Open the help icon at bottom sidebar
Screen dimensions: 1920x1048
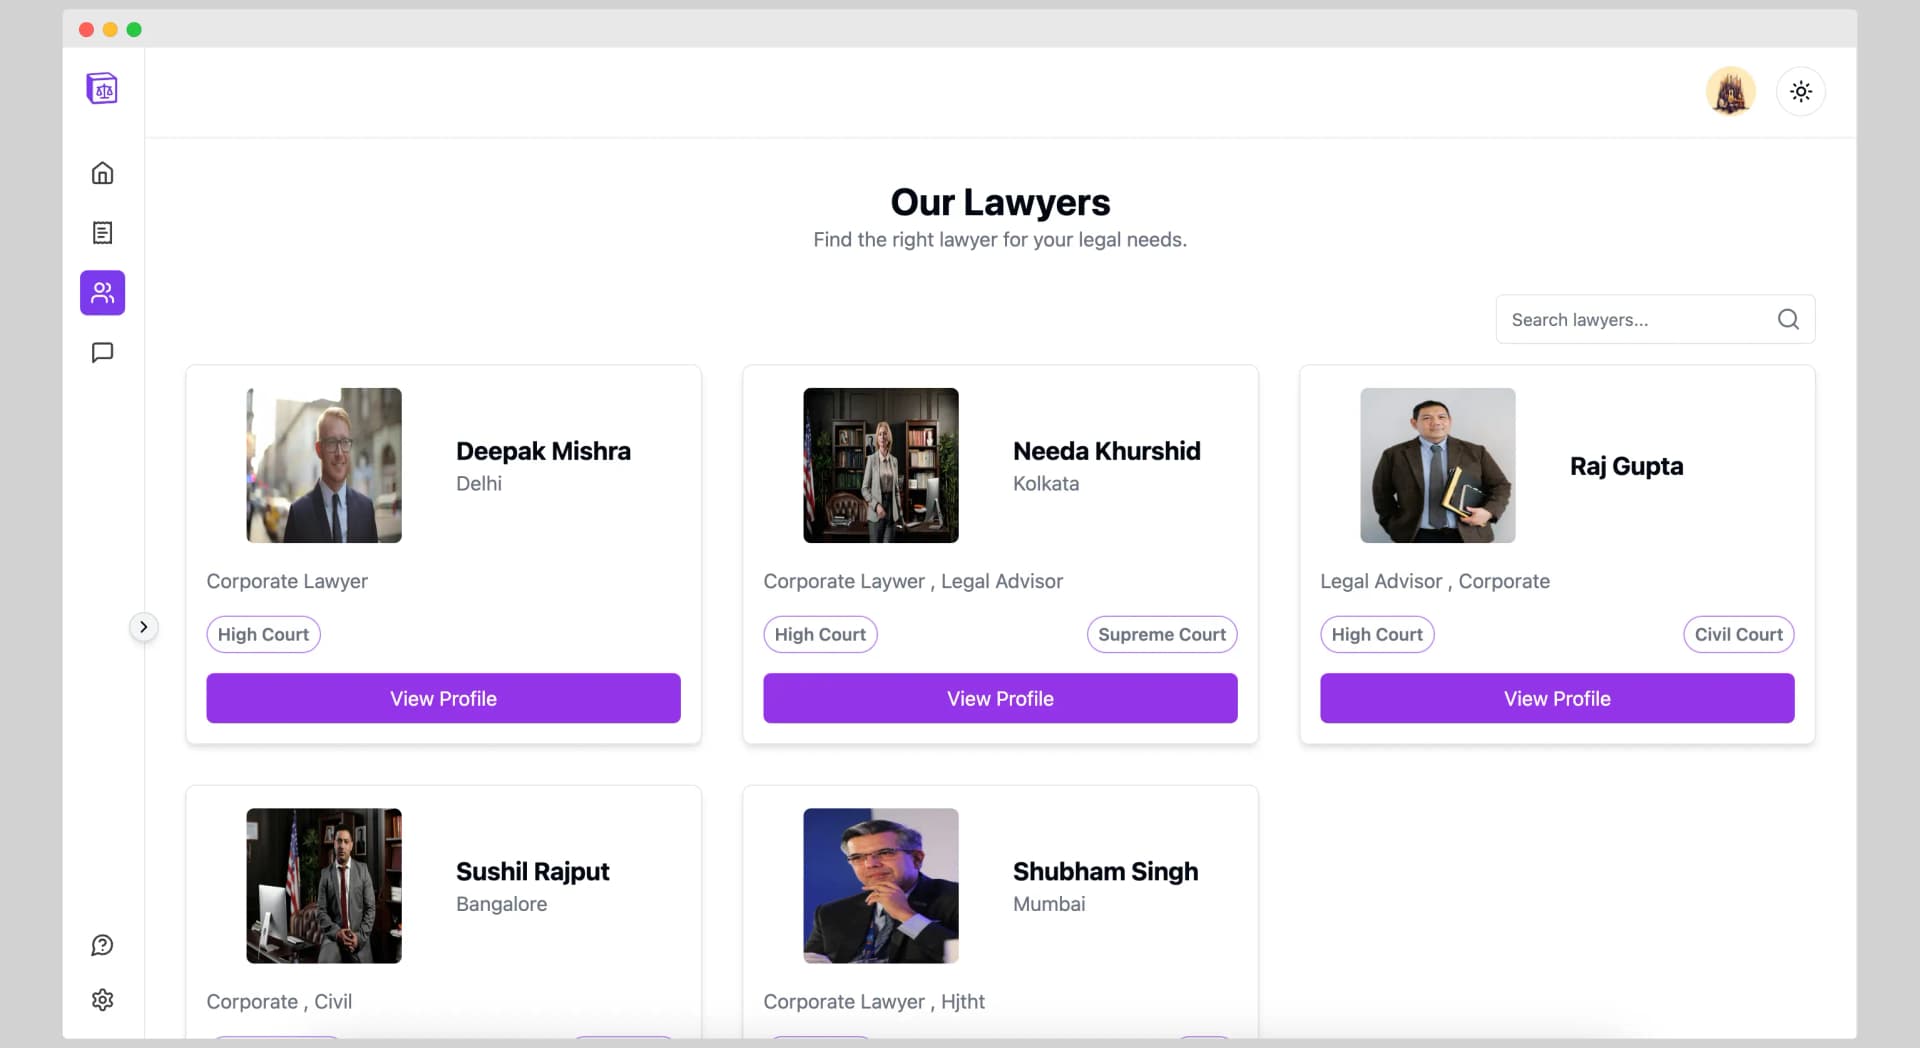(x=102, y=945)
